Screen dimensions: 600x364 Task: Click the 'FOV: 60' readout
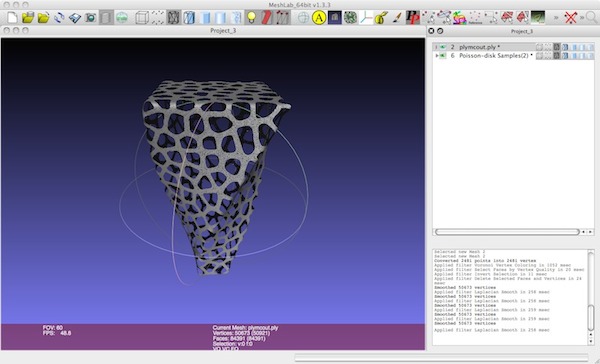coord(53,328)
